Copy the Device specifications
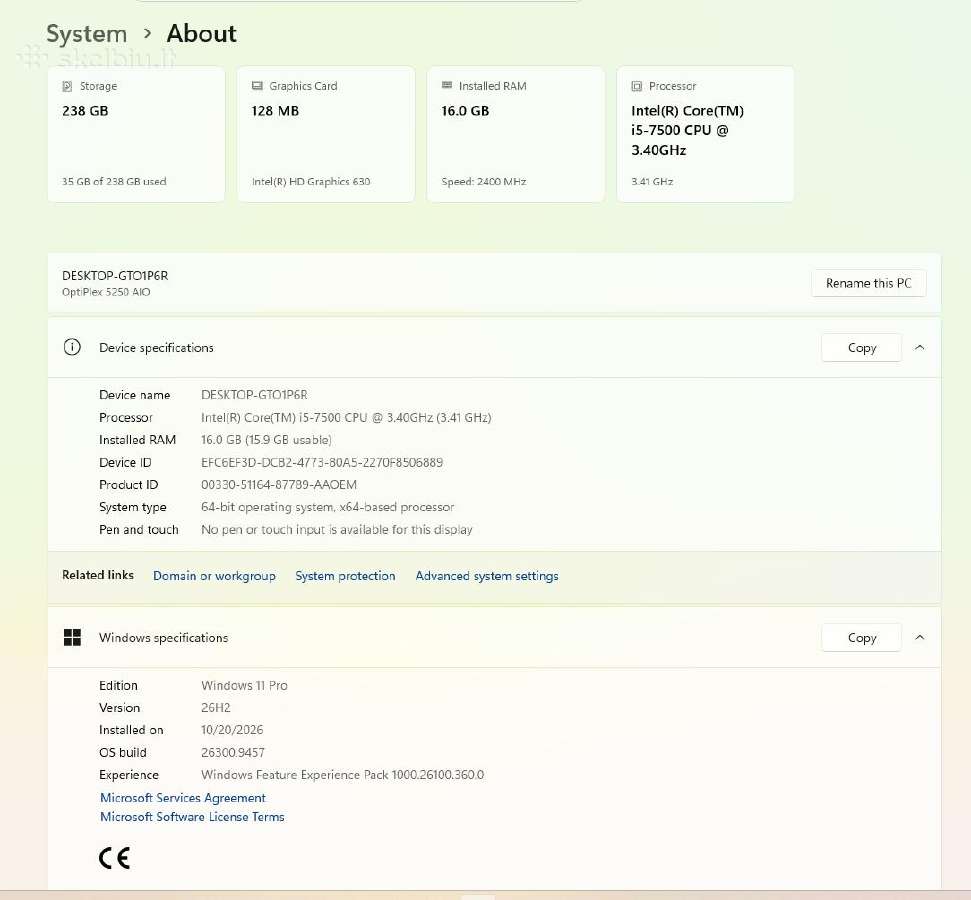Screen dimensions: 971x900 point(861,347)
